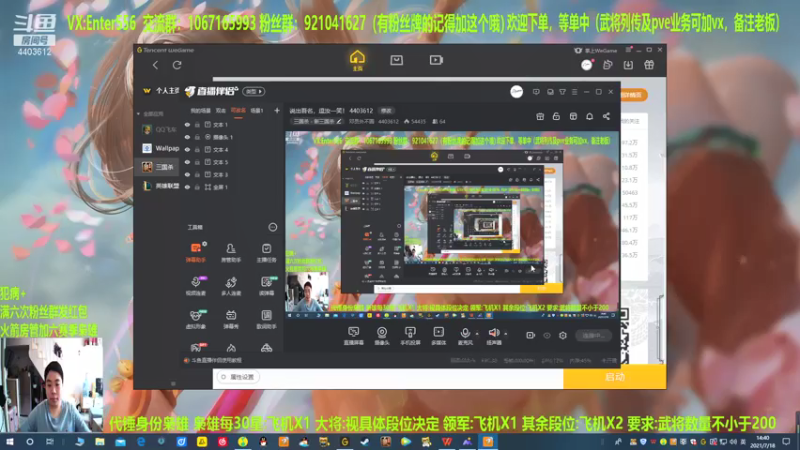Image resolution: width=800 pixels, height=450 pixels.
Task: Add a new scene with the plus button
Action: tap(277, 110)
